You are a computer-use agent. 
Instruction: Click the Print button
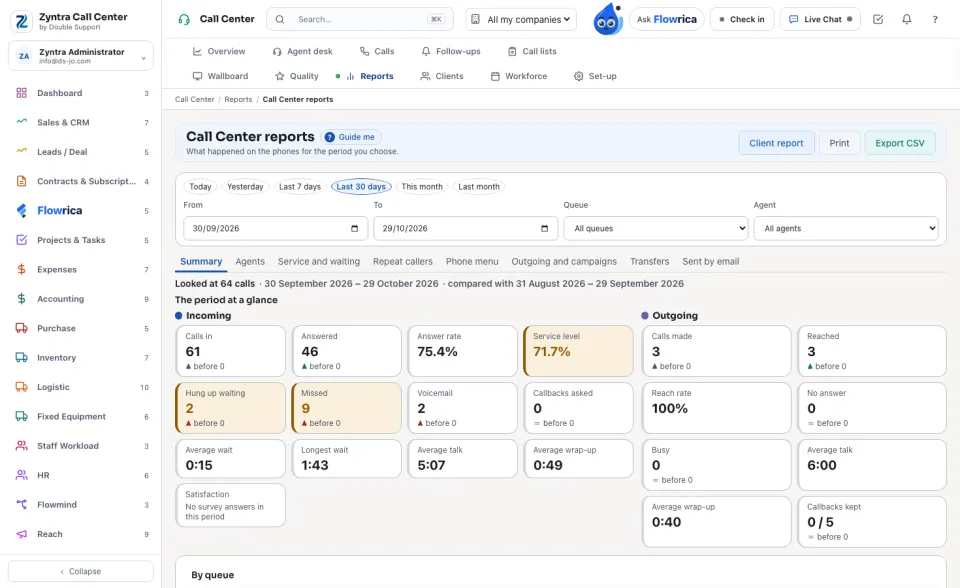tap(839, 143)
